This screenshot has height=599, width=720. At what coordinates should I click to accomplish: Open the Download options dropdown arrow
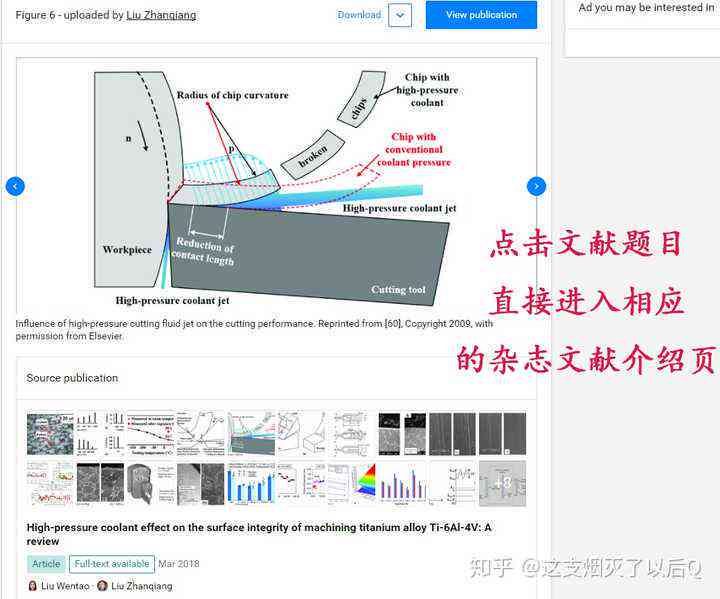coord(400,15)
